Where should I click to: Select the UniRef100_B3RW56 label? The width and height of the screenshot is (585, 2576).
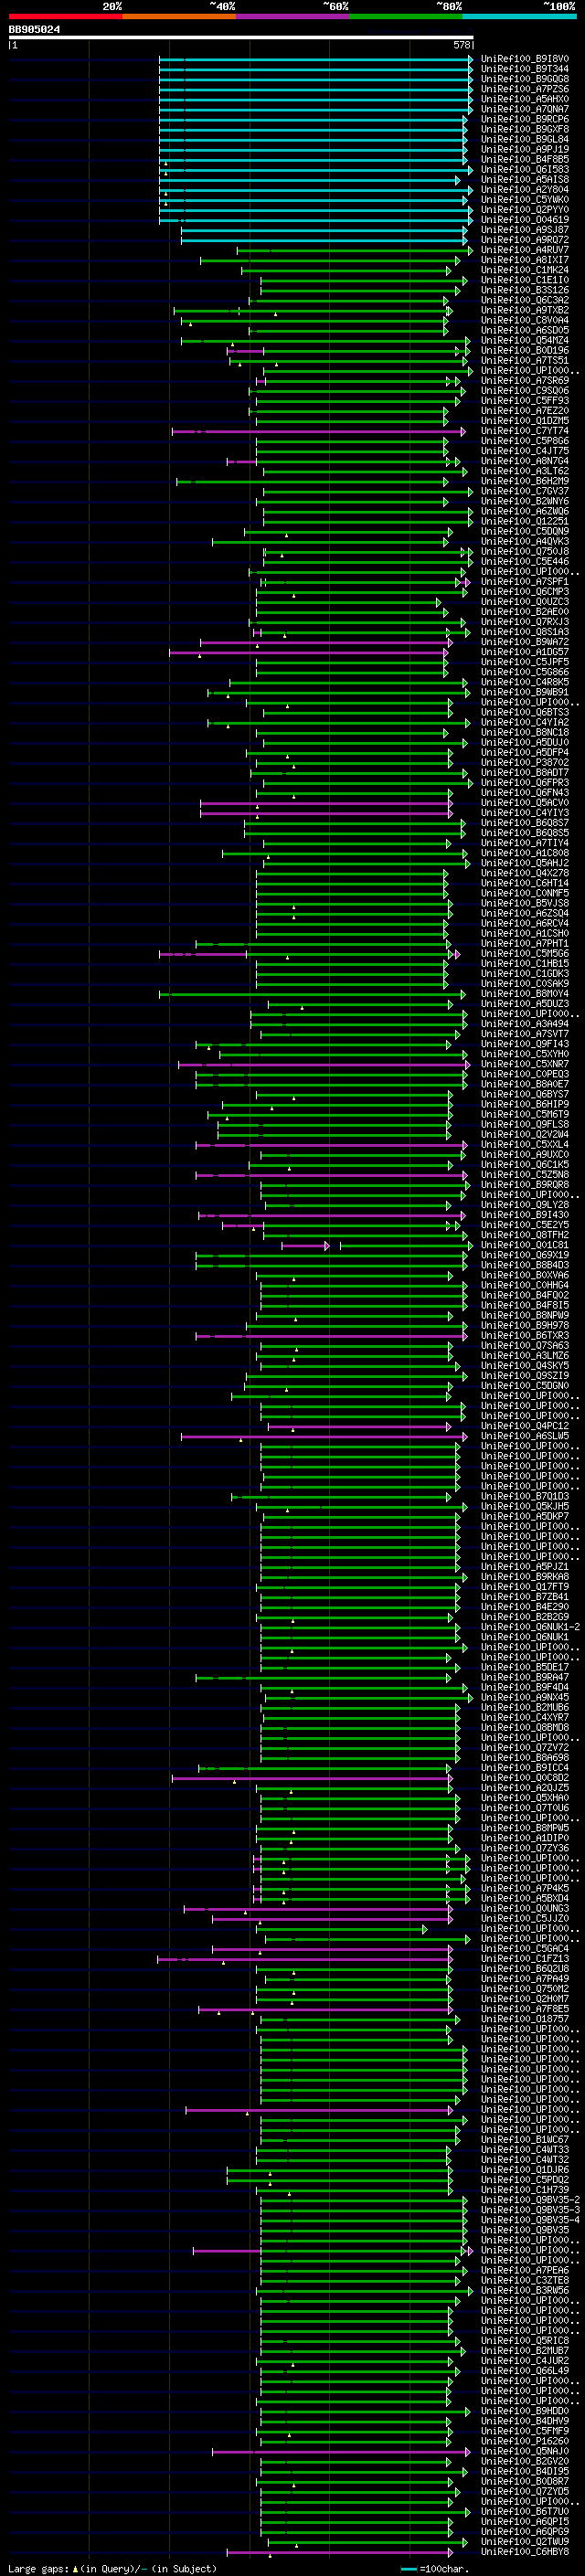click(x=525, y=2290)
